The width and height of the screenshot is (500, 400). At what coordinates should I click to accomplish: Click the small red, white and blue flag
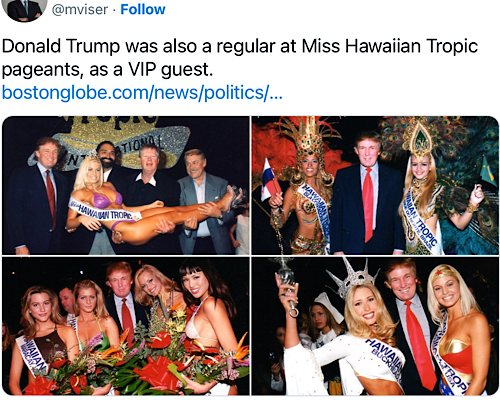coord(270,180)
